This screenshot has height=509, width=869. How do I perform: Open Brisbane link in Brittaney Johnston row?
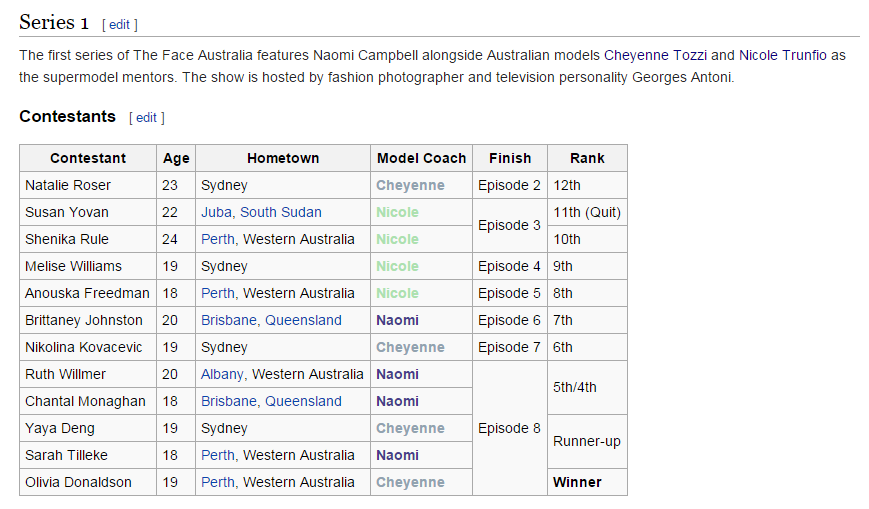coord(228,320)
